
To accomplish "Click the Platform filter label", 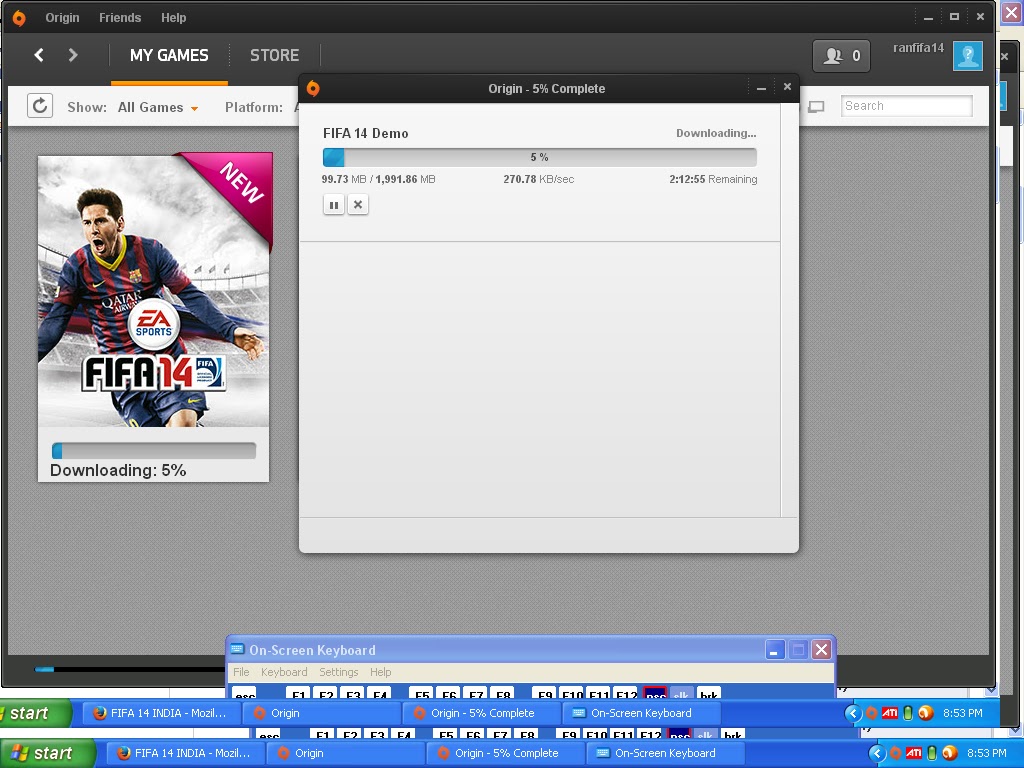I will [254, 107].
